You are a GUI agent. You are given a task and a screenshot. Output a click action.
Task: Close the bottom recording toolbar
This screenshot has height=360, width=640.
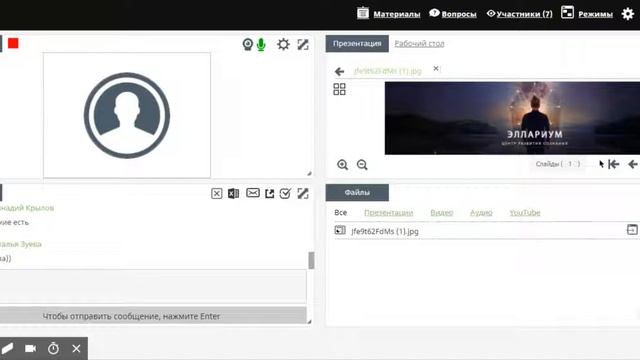[76, 349]
